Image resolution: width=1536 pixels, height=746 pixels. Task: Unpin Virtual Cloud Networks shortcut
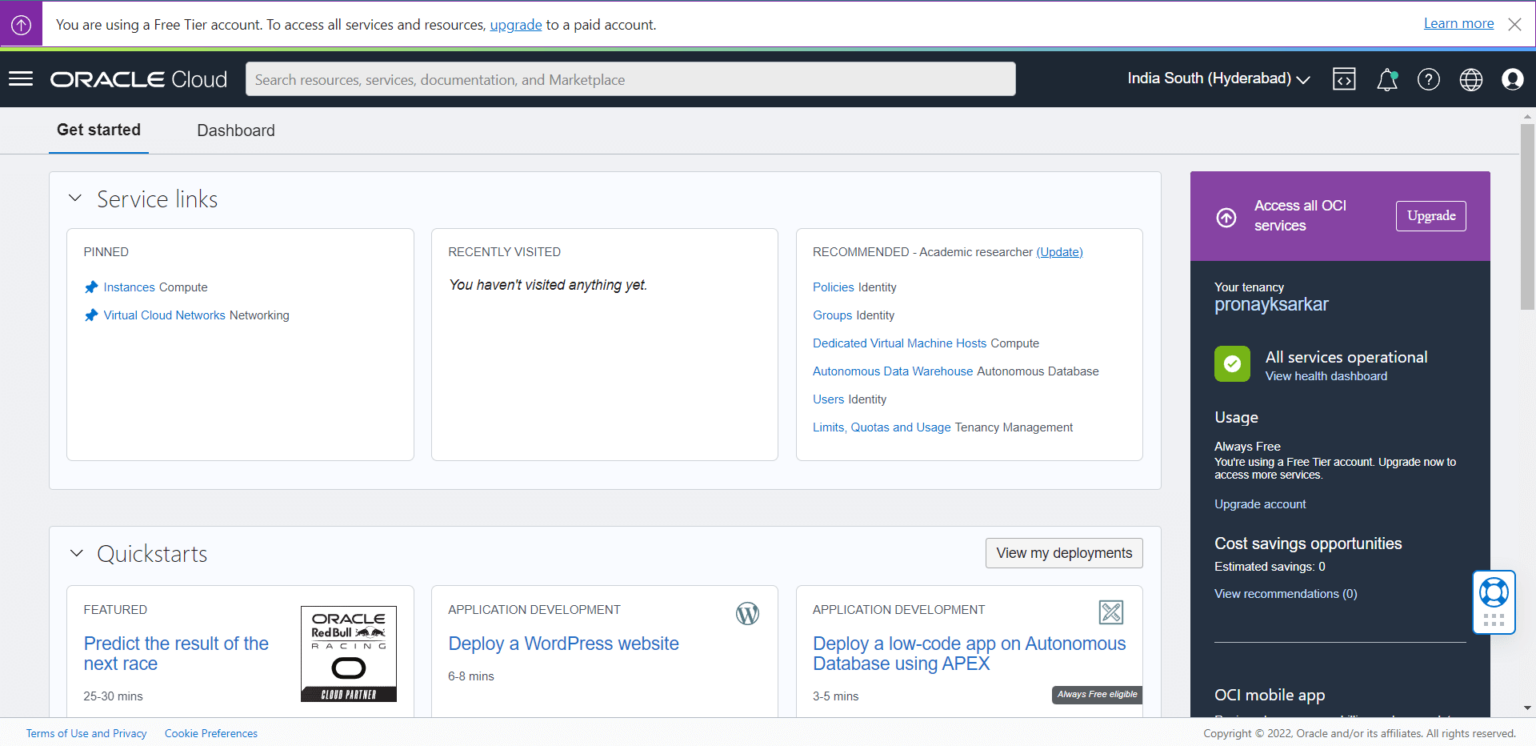click(91, 315)
